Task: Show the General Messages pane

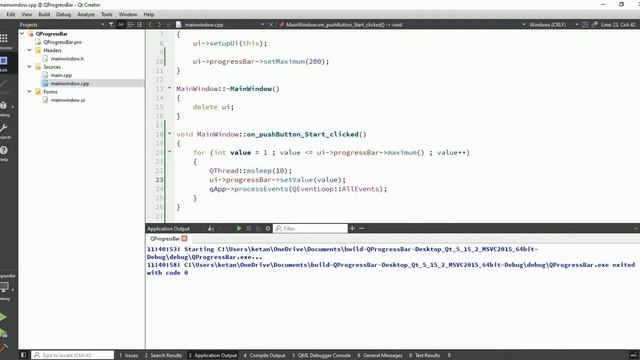Action: [380, 355]
